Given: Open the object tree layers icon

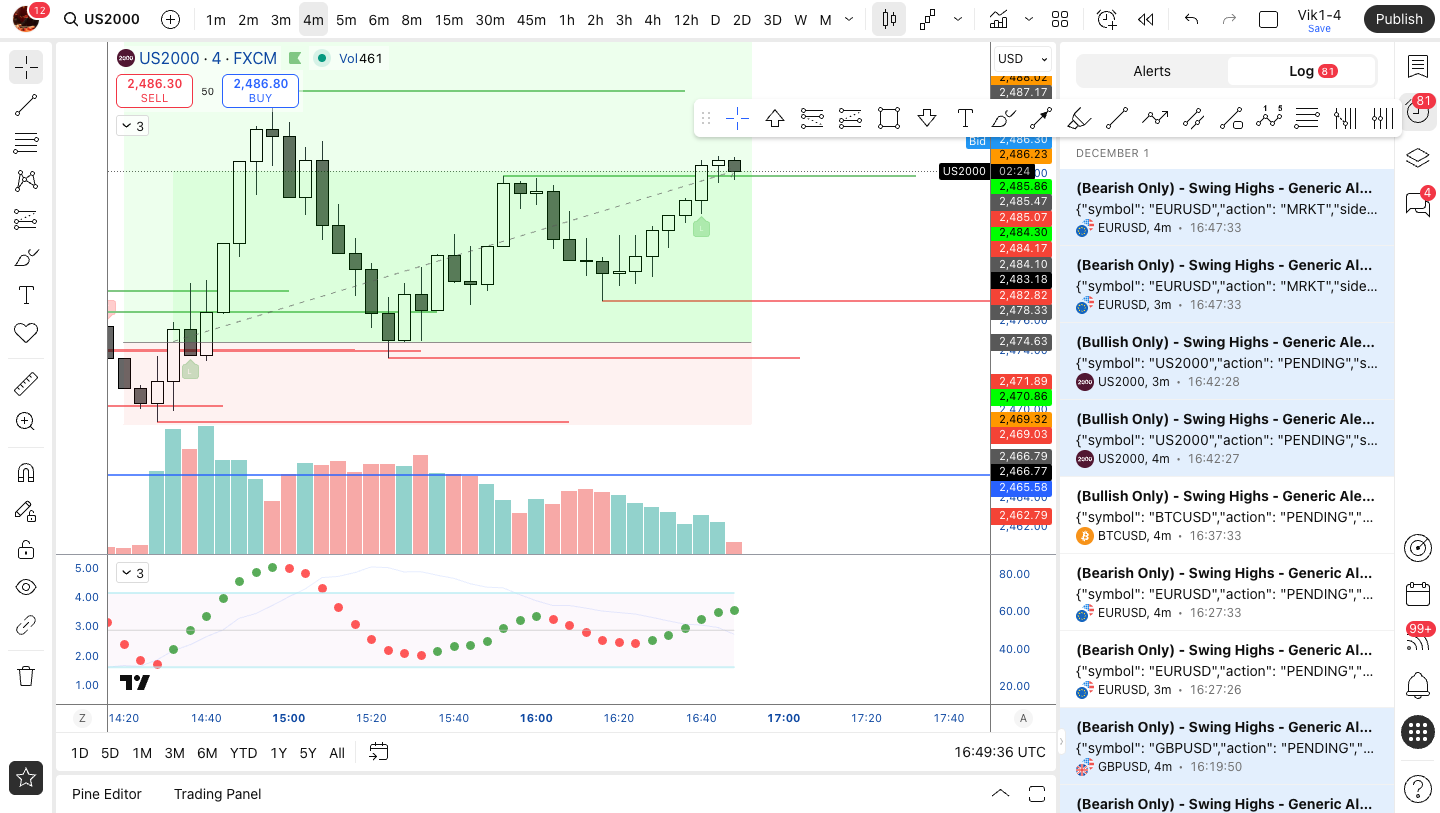Looking at the screenshot, I should pyautogui.click(x=1417, y=158).
